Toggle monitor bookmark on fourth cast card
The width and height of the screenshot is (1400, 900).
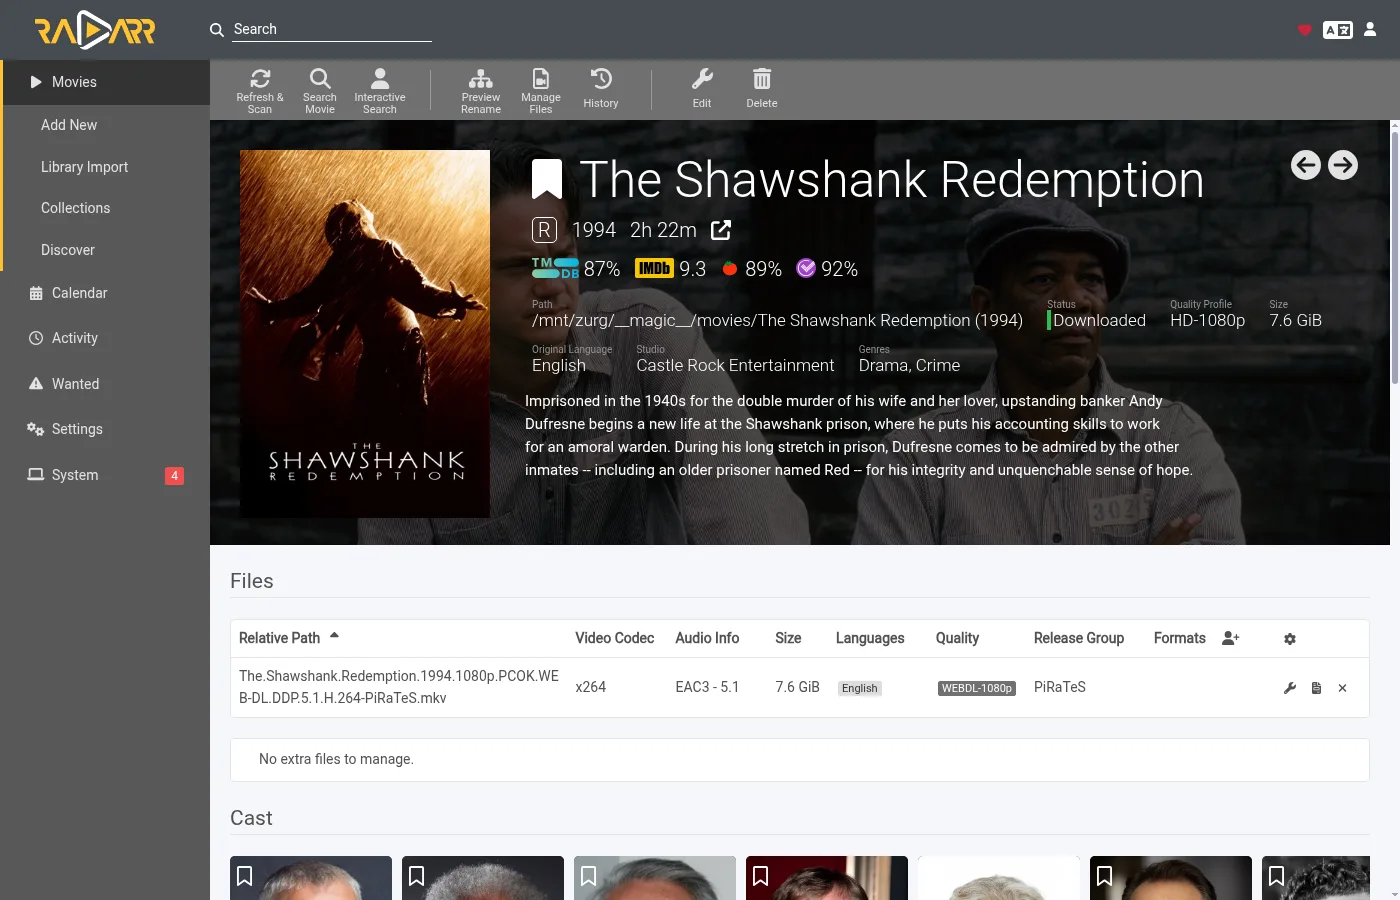coord(761,876)
